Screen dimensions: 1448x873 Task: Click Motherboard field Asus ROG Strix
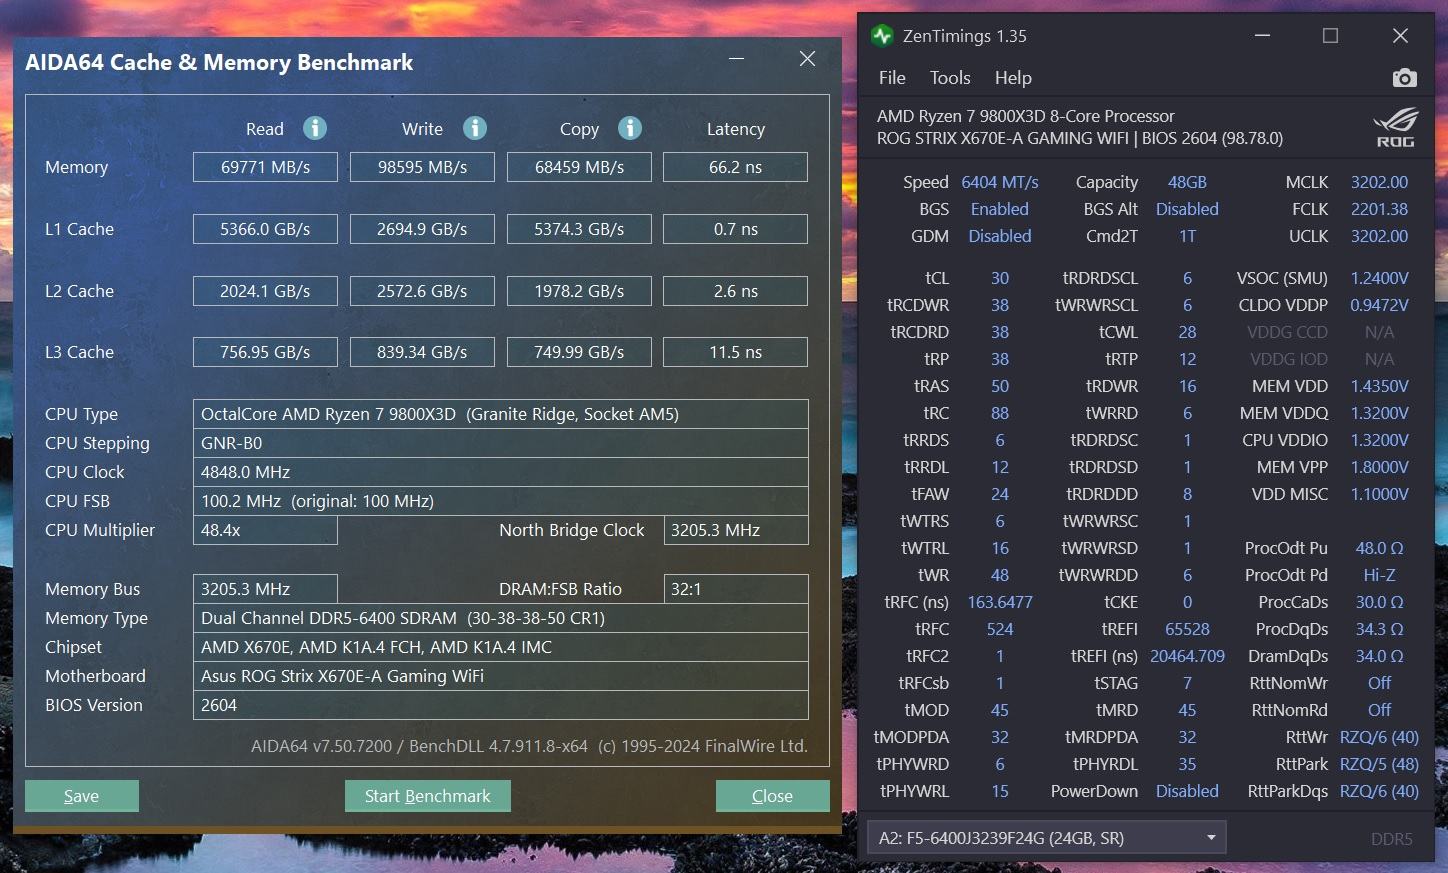point(500,676)
